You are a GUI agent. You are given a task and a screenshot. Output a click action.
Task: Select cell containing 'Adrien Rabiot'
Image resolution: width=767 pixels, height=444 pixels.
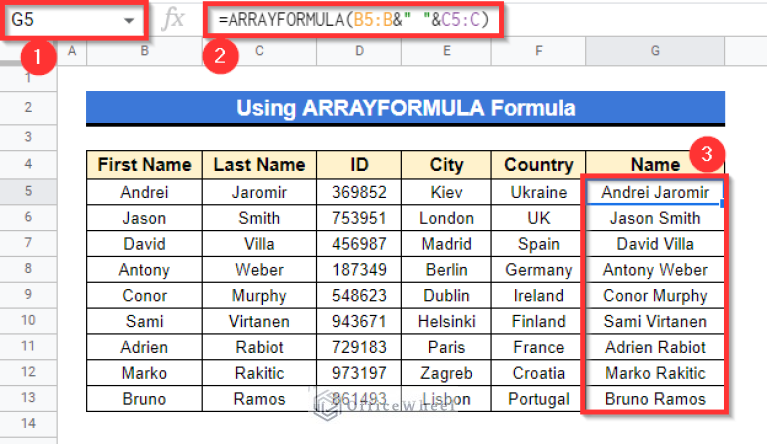pyautogui.click(x=655, y=348)
